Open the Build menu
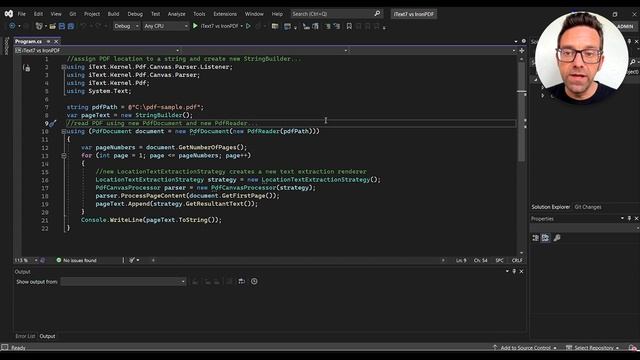This screenshot has width=640, height=360. [x=113, y=14]
